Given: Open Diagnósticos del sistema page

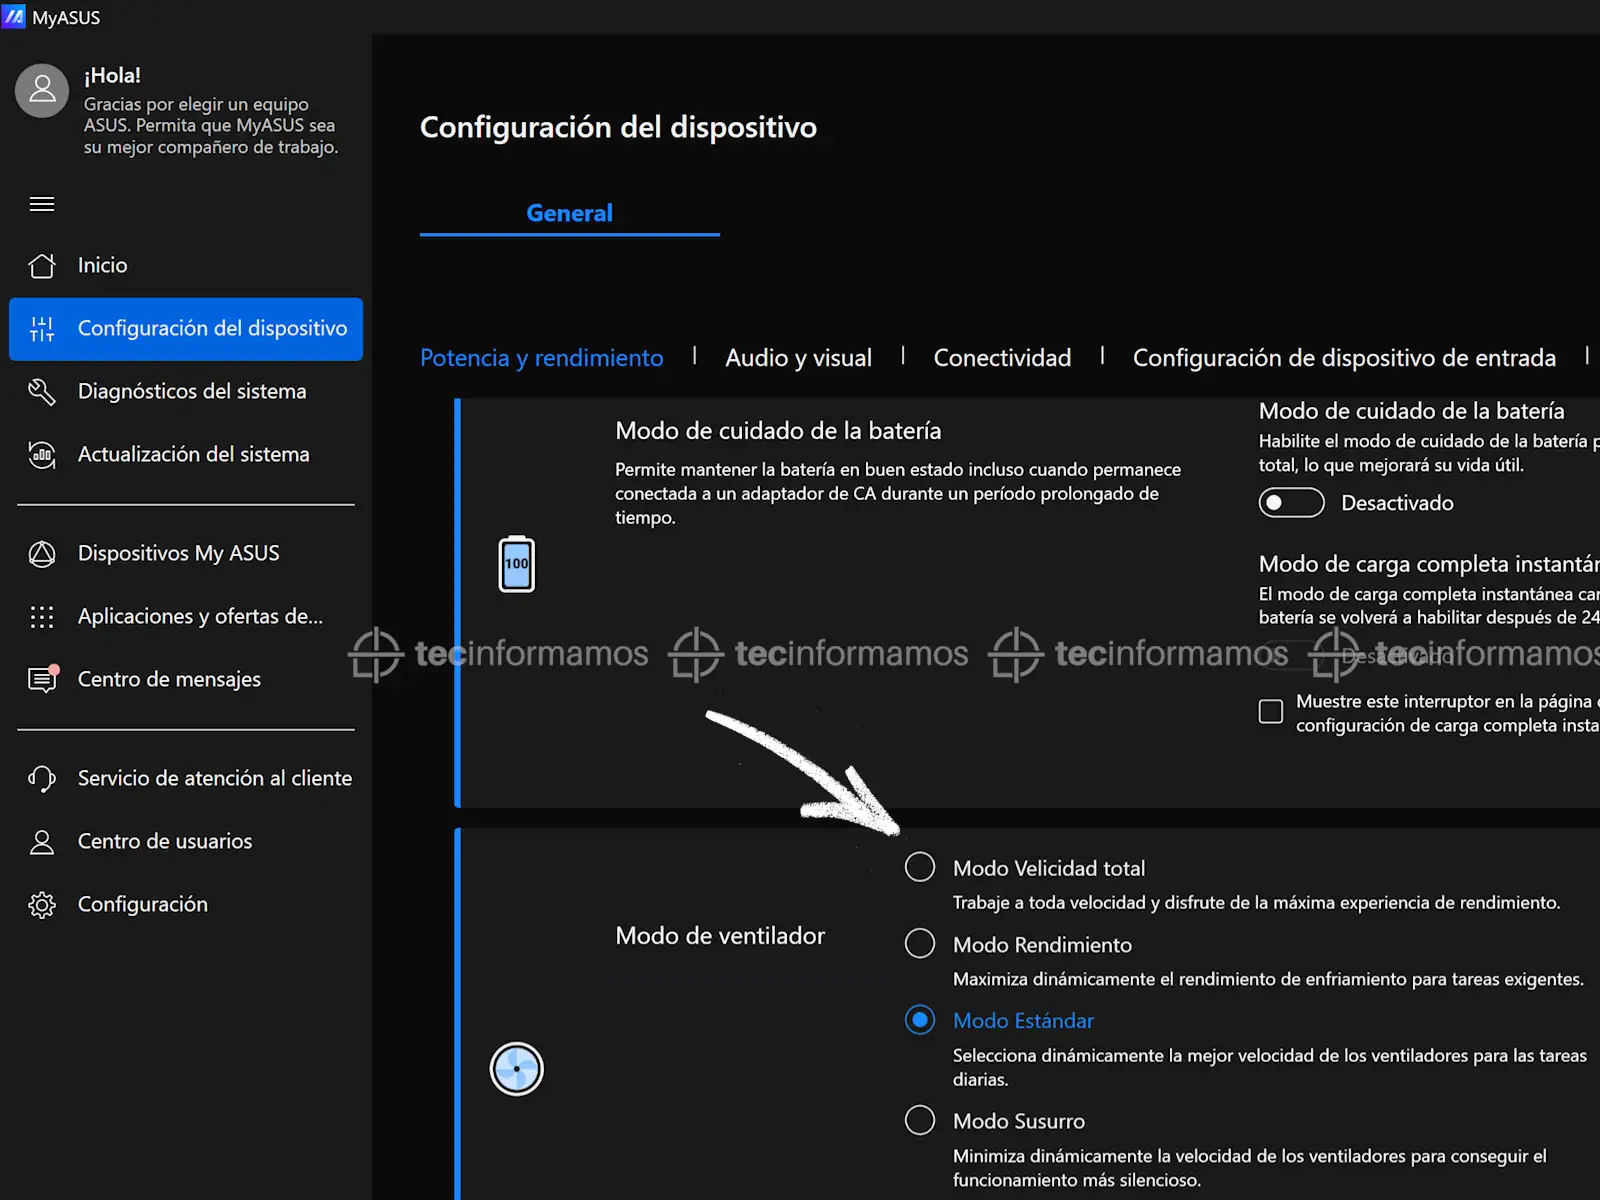Looking at the screenshot, I should pyautogui.click(x=186, y=391).
